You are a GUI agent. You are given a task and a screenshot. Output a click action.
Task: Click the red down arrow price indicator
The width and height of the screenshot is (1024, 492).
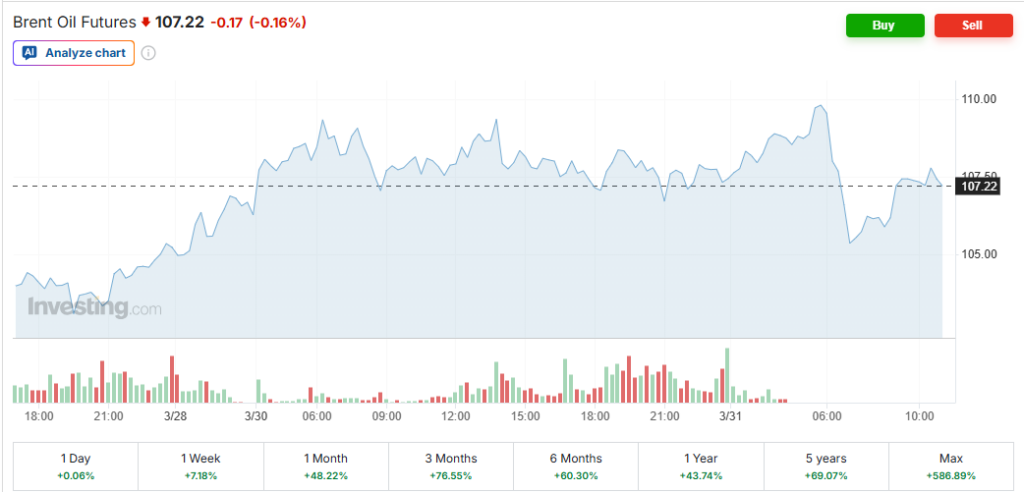click(146, 22)
